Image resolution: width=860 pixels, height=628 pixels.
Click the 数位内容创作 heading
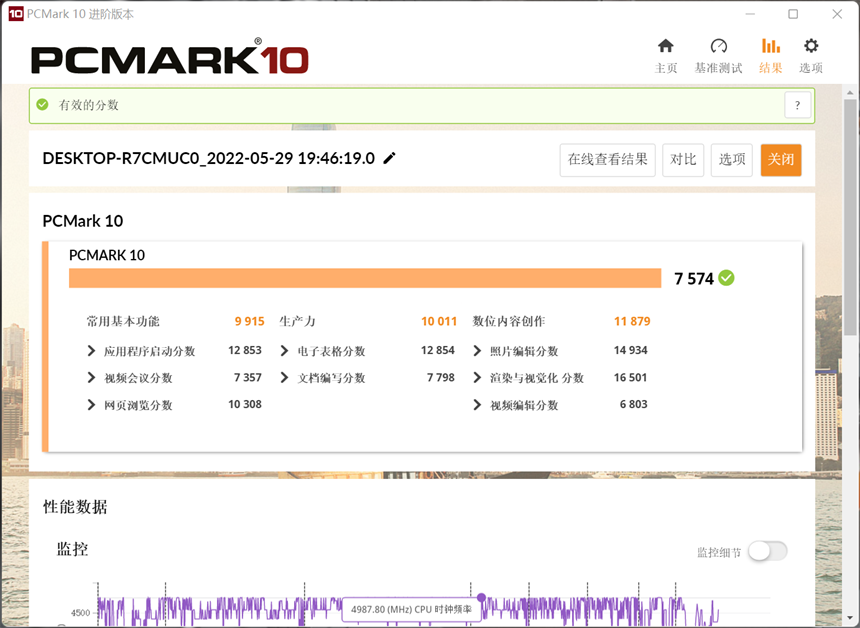[x=509, y=321]
